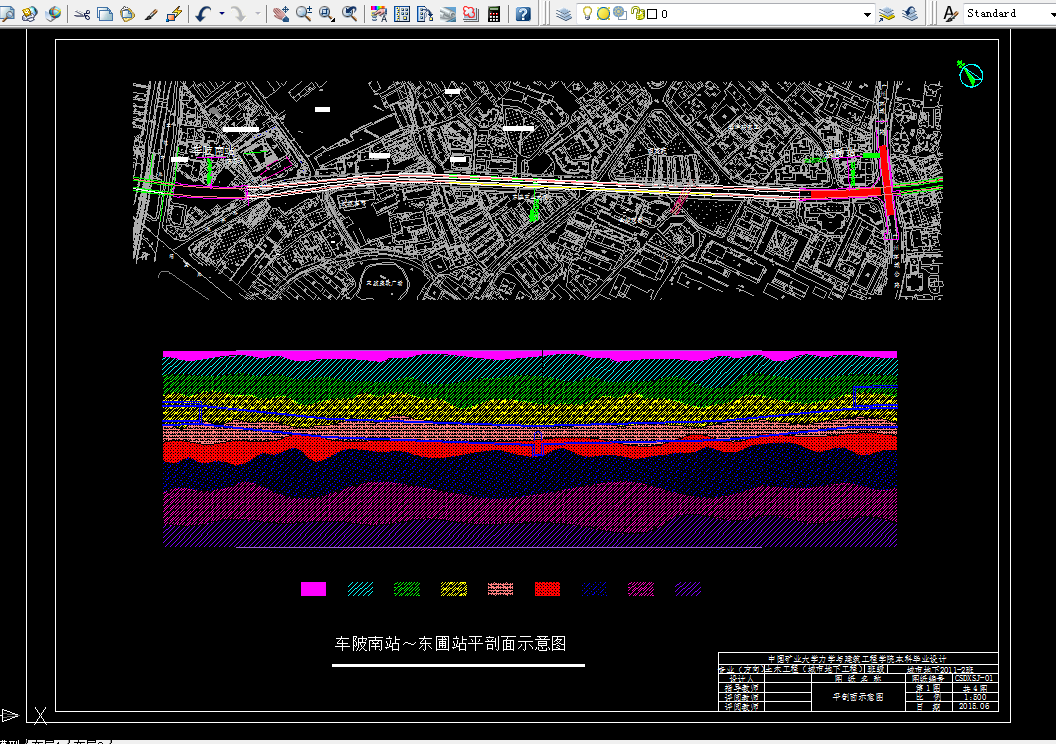The width and height of the screenshot is (1056, 744).
Task: Cut selection with the scissors icon
Action: pos(82,13)
